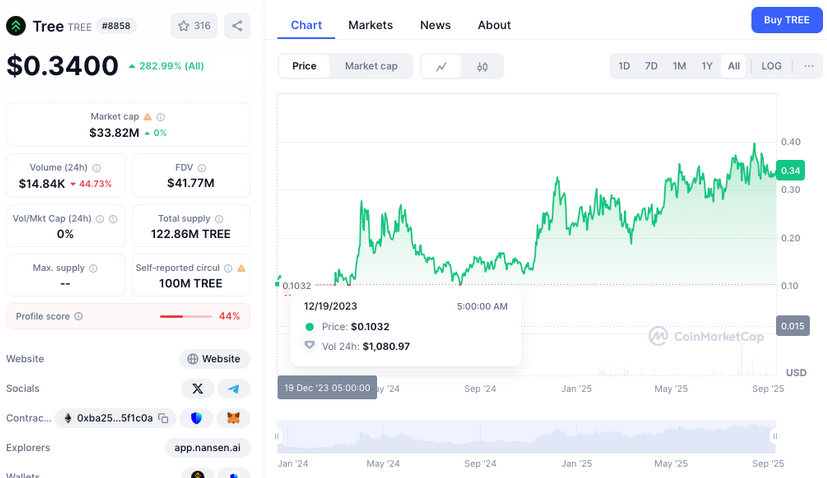Click the Buy TREE button

pos(786,20)
